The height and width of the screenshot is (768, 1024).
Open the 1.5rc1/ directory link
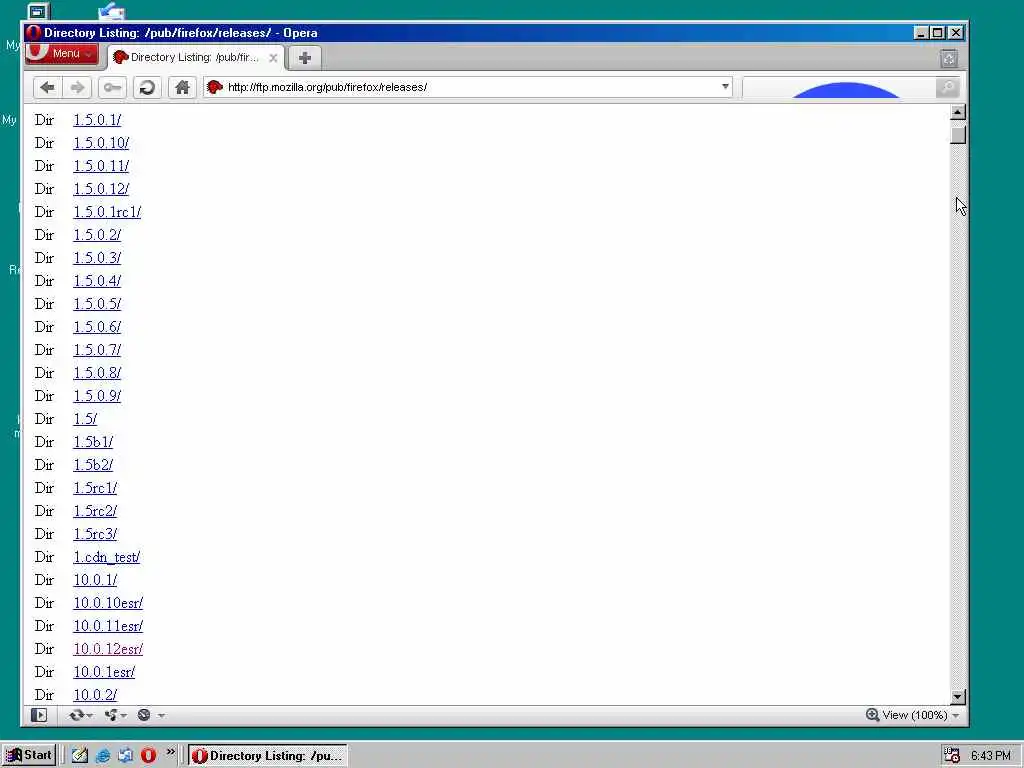tap(95, 488)
